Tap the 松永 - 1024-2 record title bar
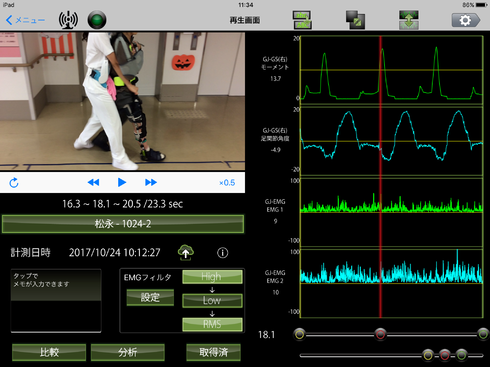 [123, 224]
